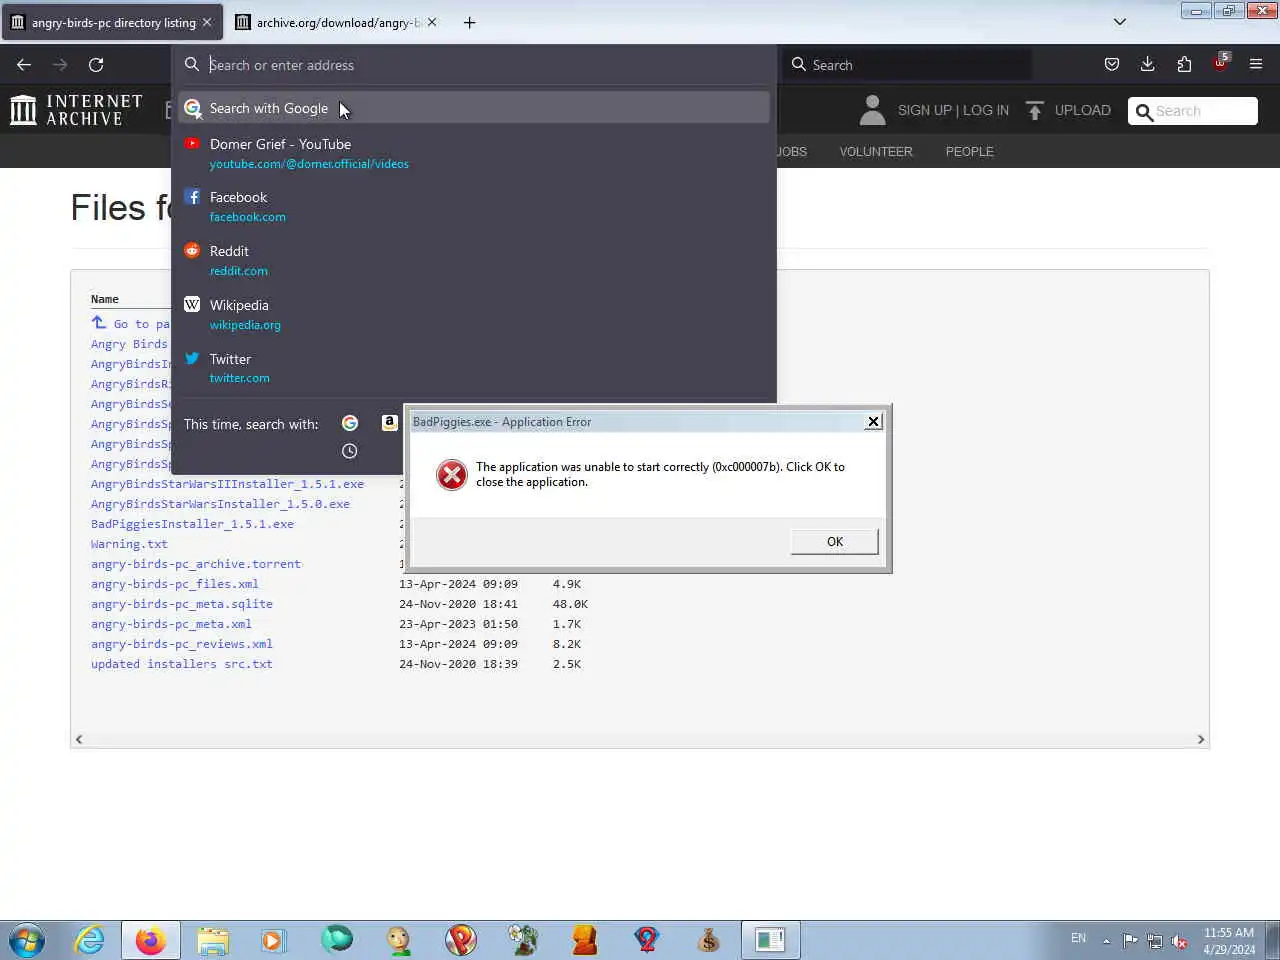Open AngryBirdsStarWarsIIInstaller_1.5.1.exe link
1280x960 pixels.
[227, 484]
